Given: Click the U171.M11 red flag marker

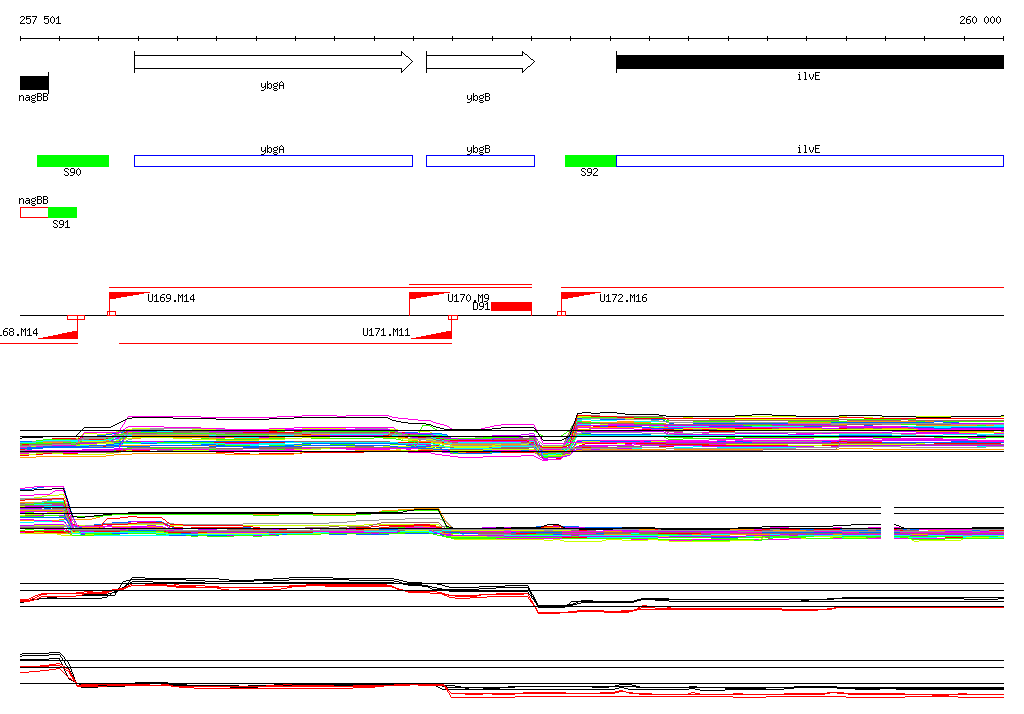Looking at the screenshot, I should click(432, 334).
